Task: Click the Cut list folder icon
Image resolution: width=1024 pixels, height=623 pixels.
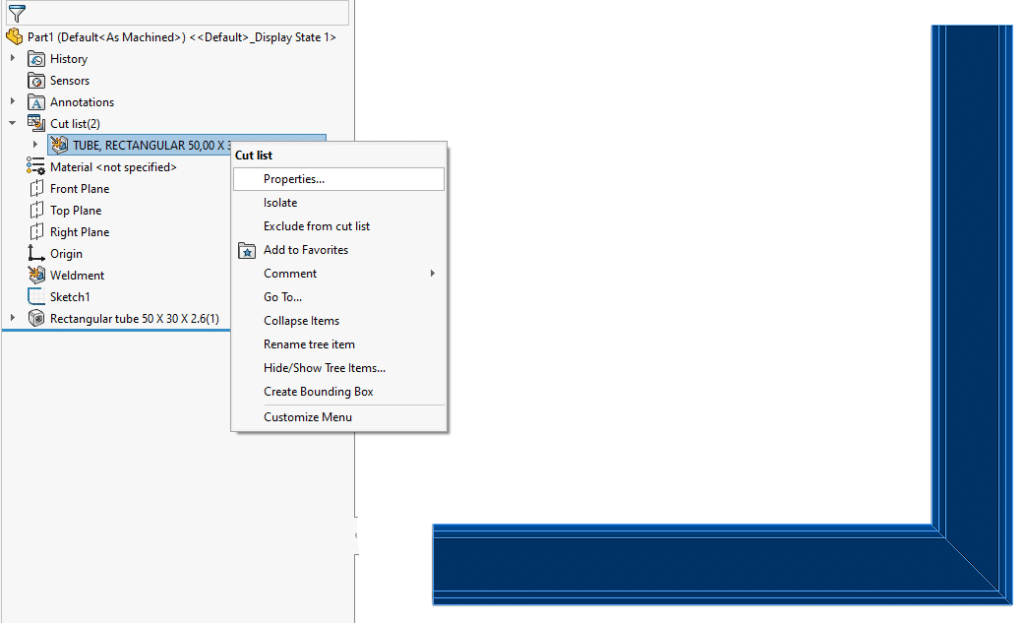Action: click(34, 123)
